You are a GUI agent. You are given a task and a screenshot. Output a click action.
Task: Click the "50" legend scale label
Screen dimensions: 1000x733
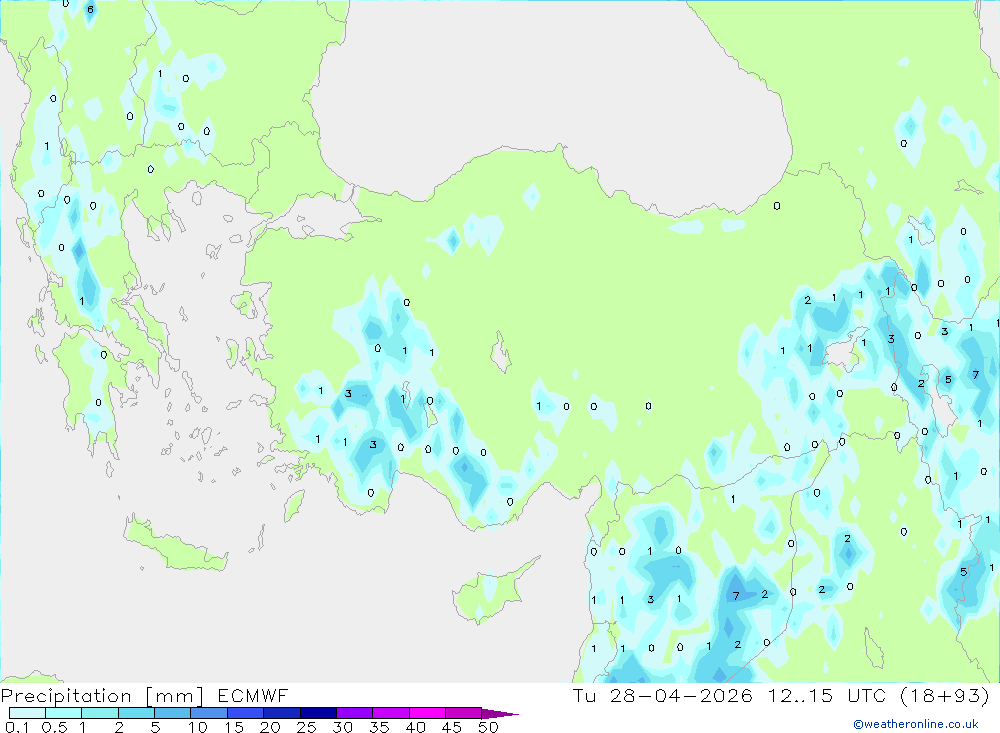[x=488, y=727]
